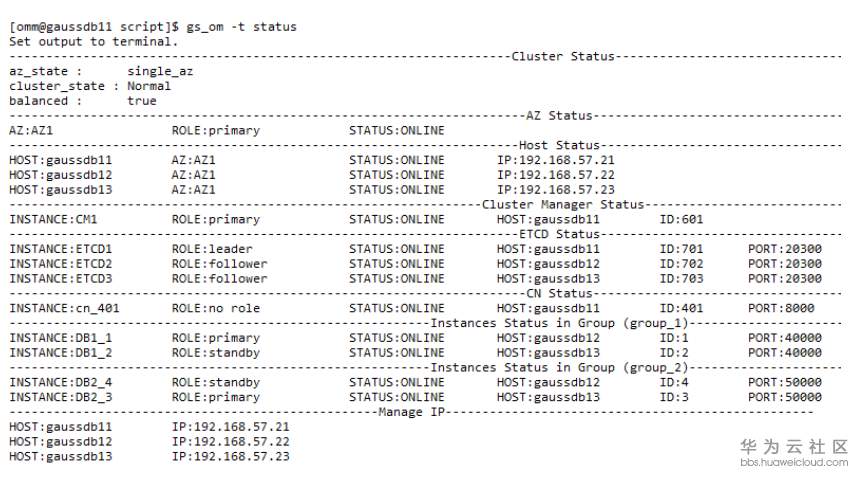Select the single_az value of az_state
Screen dimensions: 862x477
pos(160,72)
